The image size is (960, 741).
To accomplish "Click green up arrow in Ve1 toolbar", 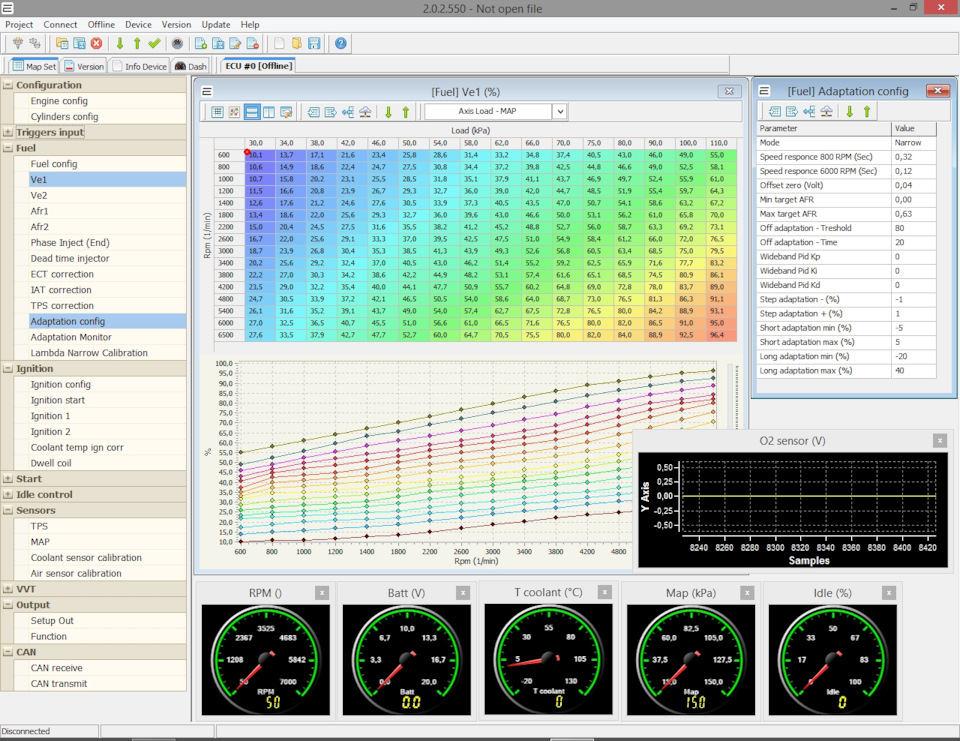I will pos(405,112).
